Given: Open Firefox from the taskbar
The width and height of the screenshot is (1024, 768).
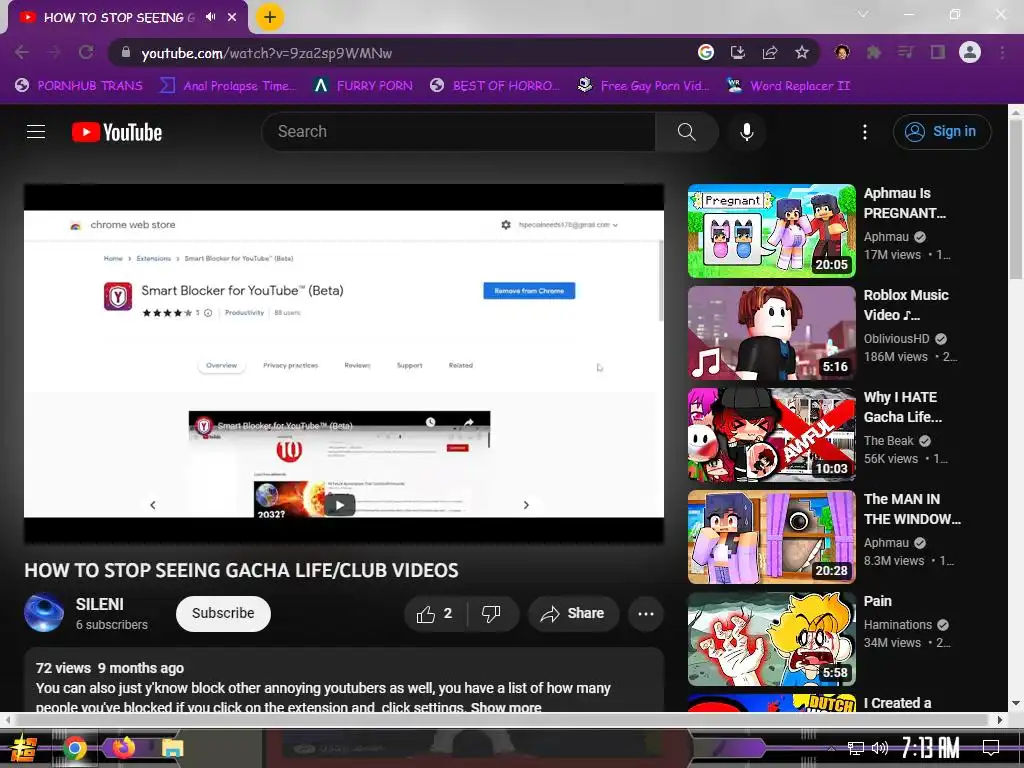Looking at the screenshot, I should (x=123, y=748).
